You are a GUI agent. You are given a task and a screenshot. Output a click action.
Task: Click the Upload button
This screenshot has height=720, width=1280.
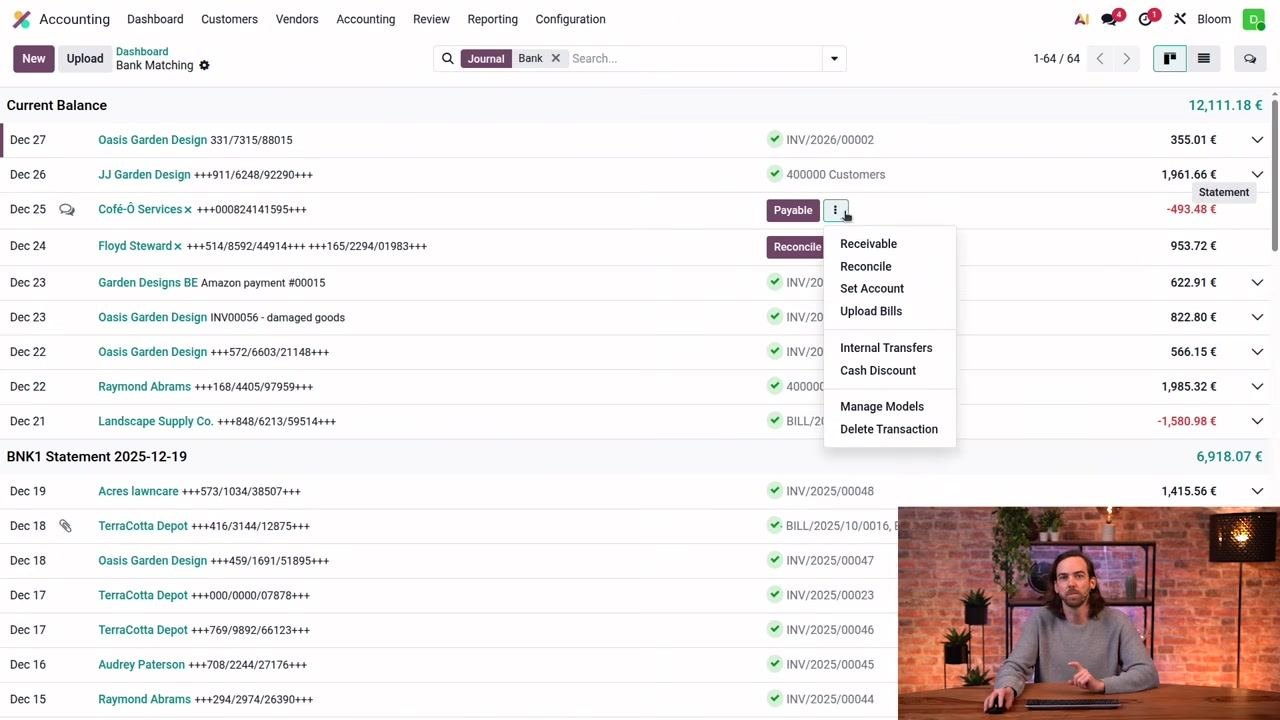pyautogui.click(x=85, y=59)
